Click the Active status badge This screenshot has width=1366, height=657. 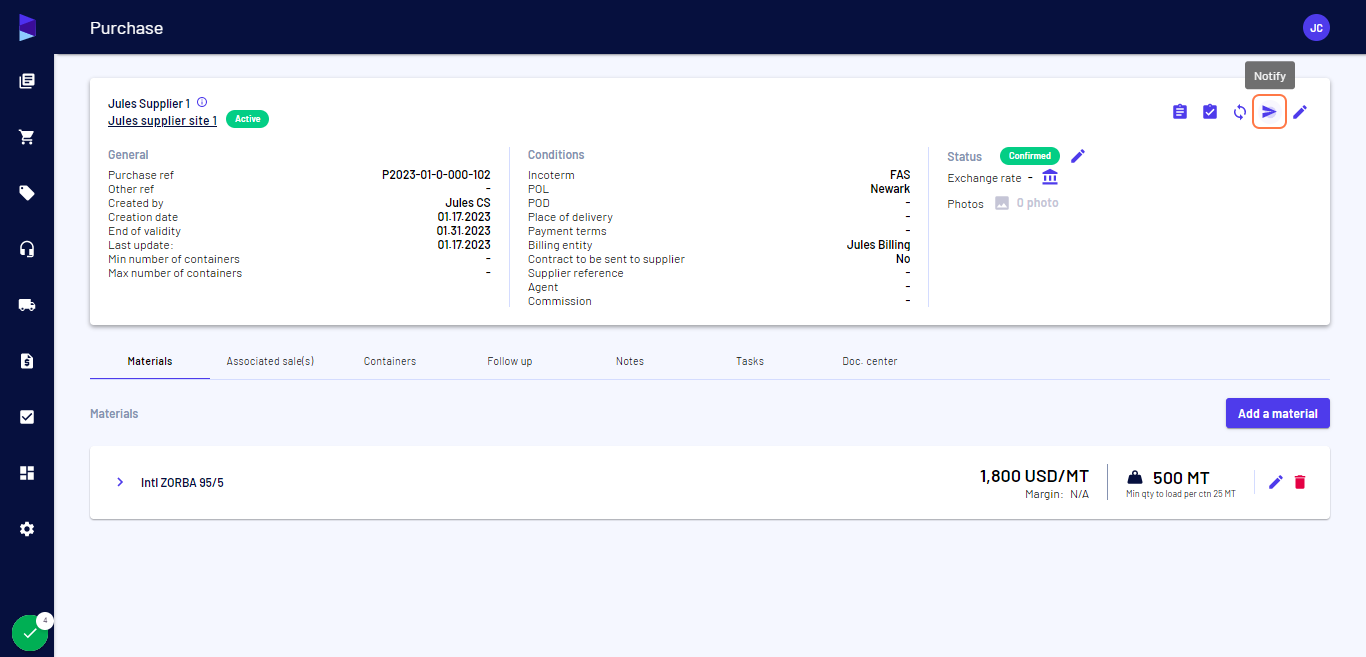pos(248,119)
